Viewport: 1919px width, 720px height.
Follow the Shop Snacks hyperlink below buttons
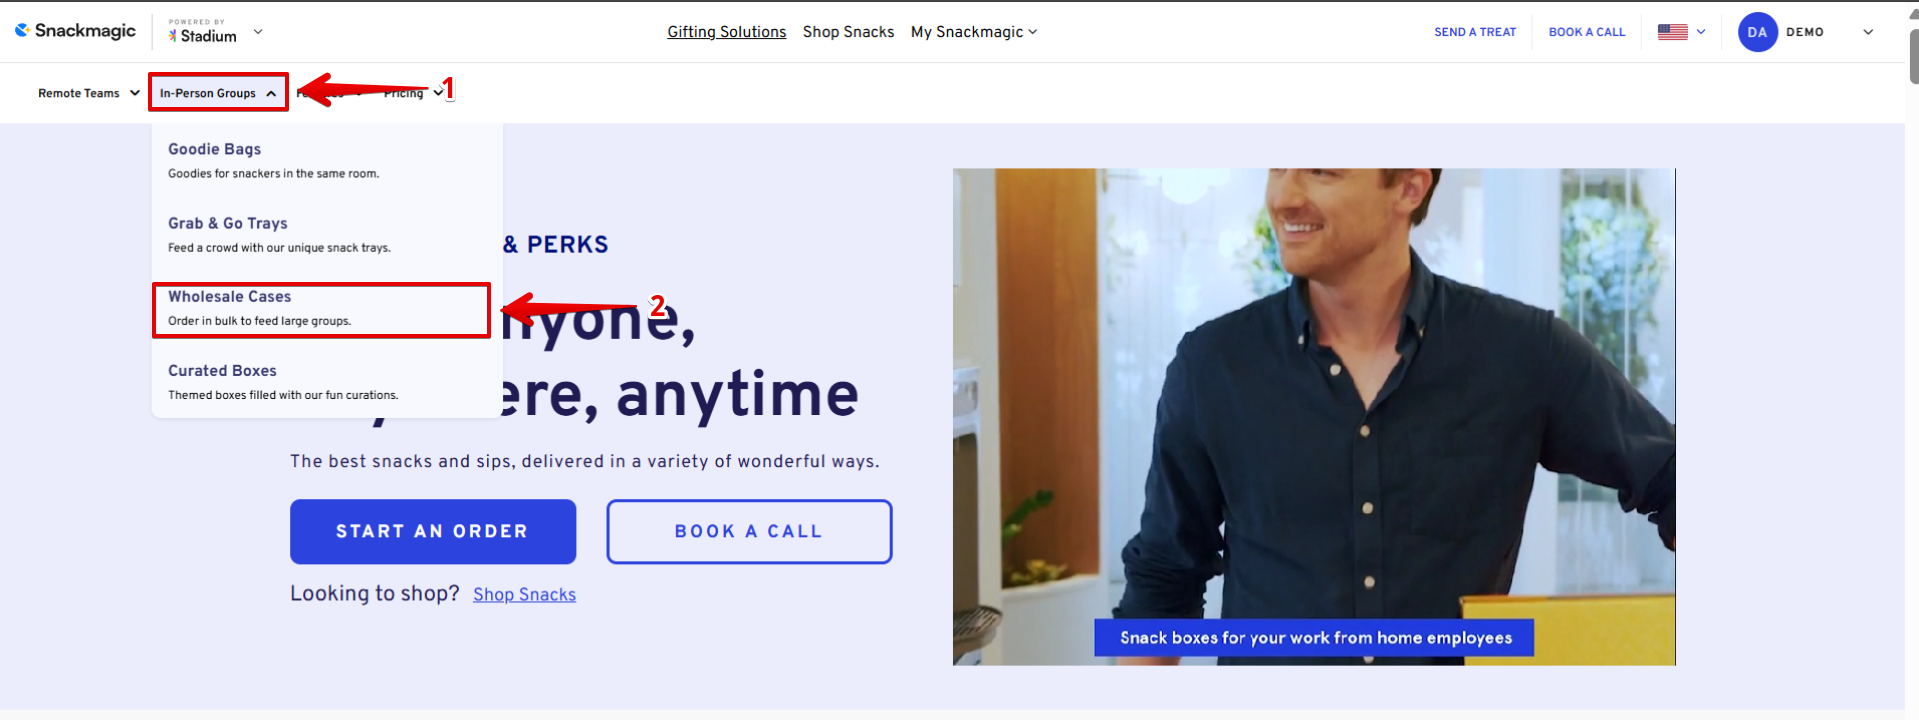[x=524, y=594]
